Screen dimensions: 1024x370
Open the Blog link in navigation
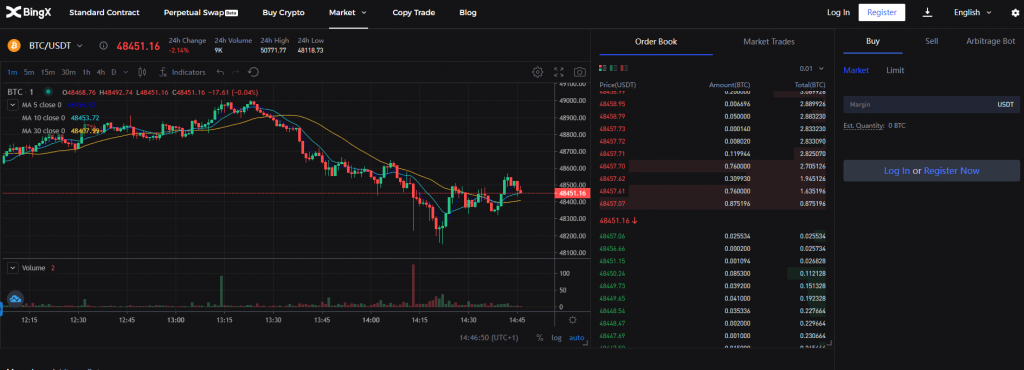pyautogui.click(x=468, y=12)
